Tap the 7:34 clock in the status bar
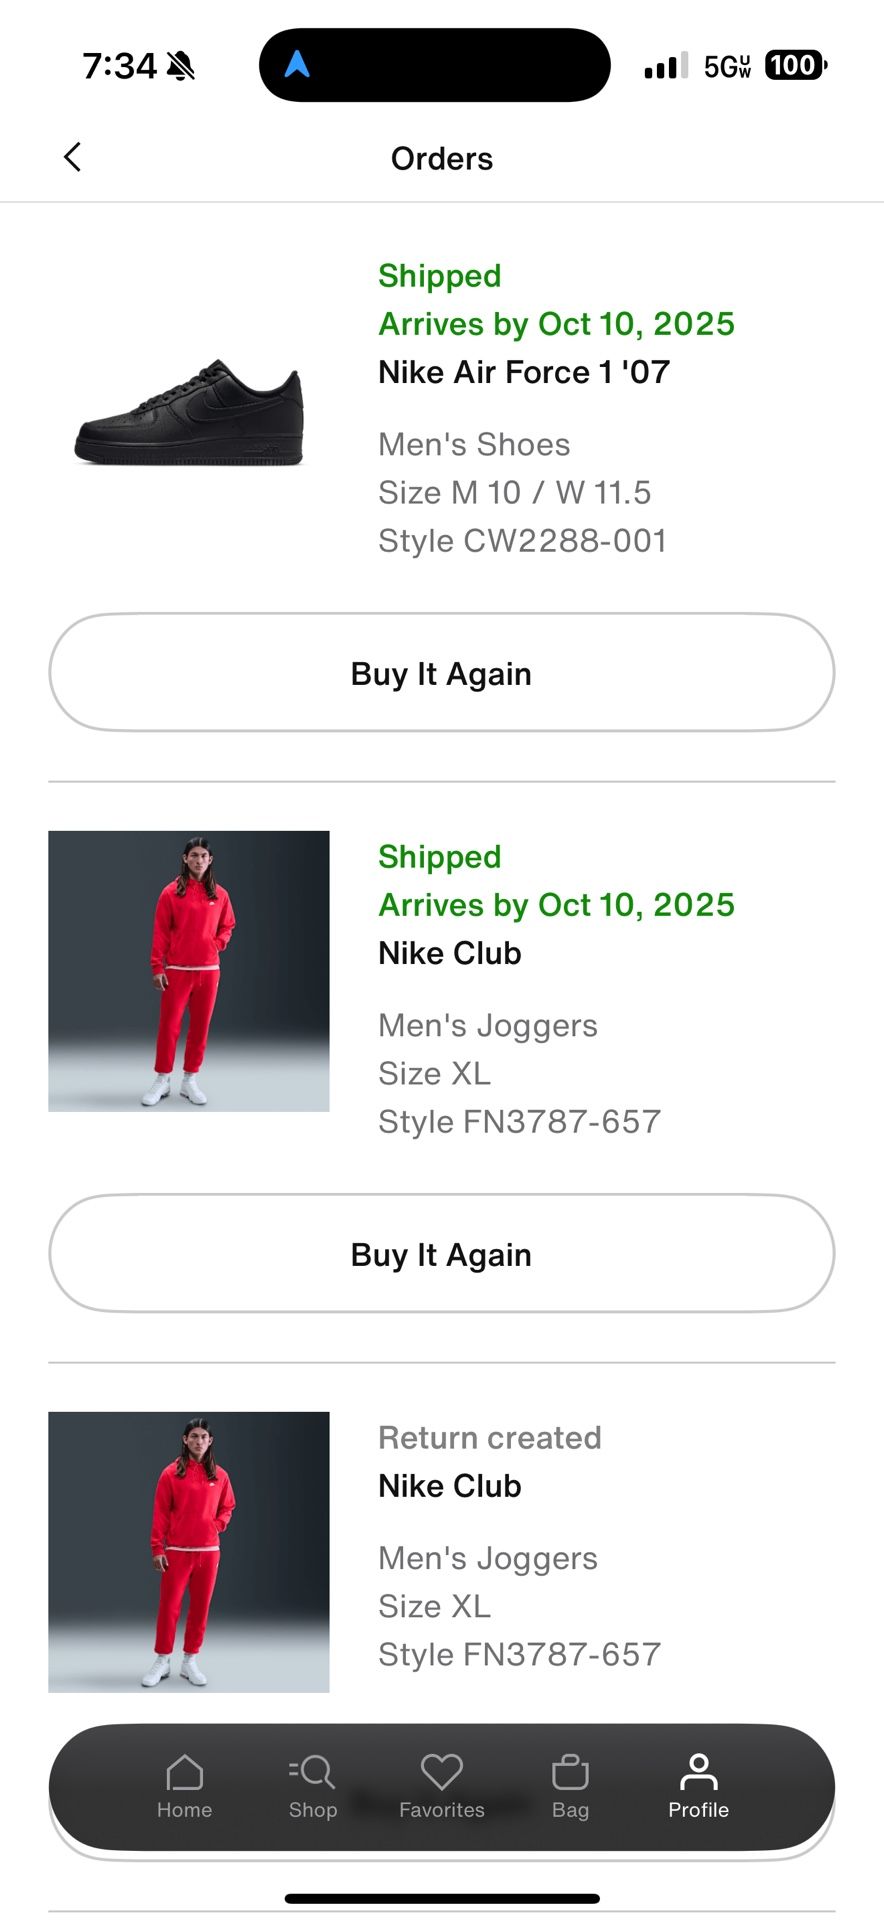 (x=119, y=66)
